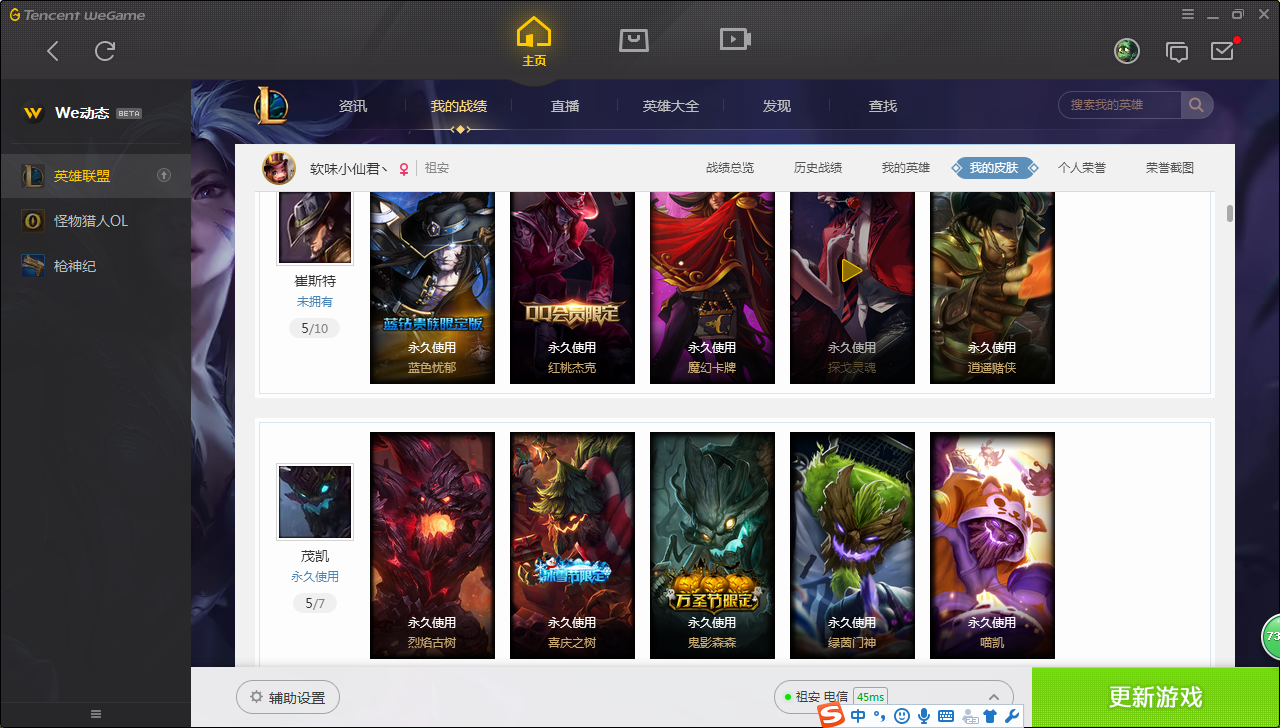
Task: Click the 枪神纪 game icon
Action: [33, 266]
